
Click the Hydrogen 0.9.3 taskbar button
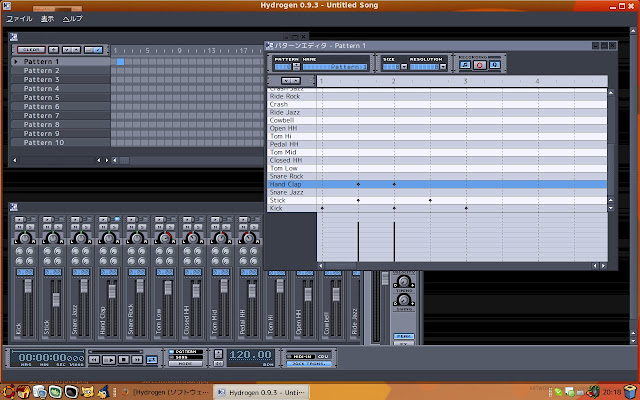pos(261,392)
